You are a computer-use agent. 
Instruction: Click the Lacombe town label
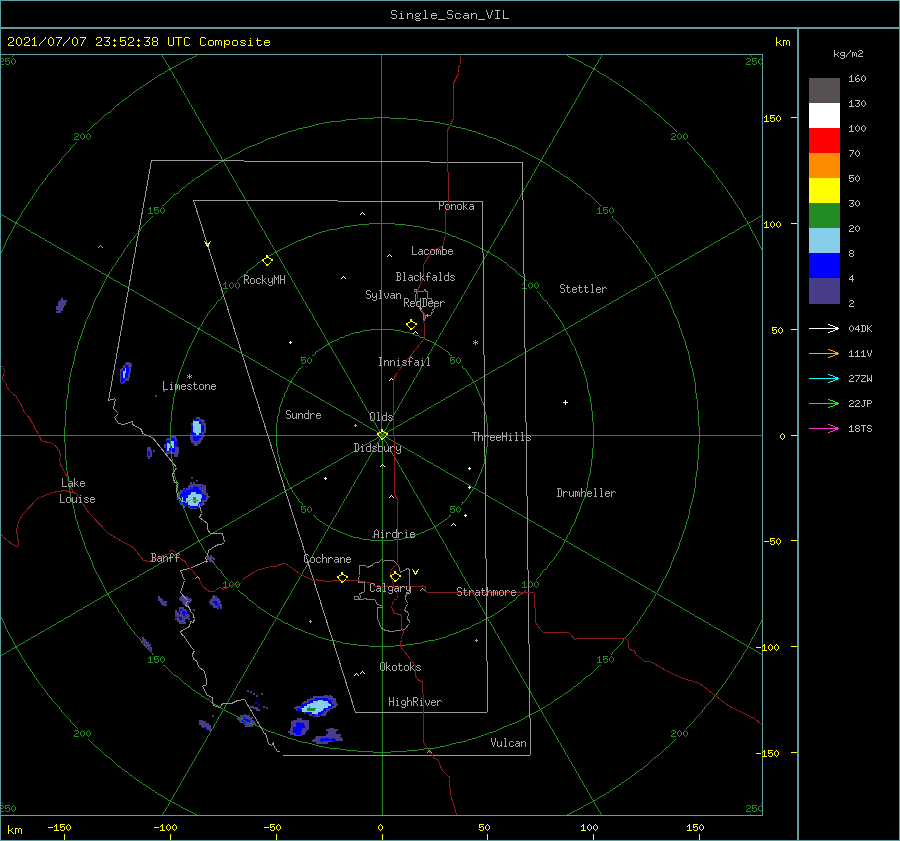tap(432, 251)
